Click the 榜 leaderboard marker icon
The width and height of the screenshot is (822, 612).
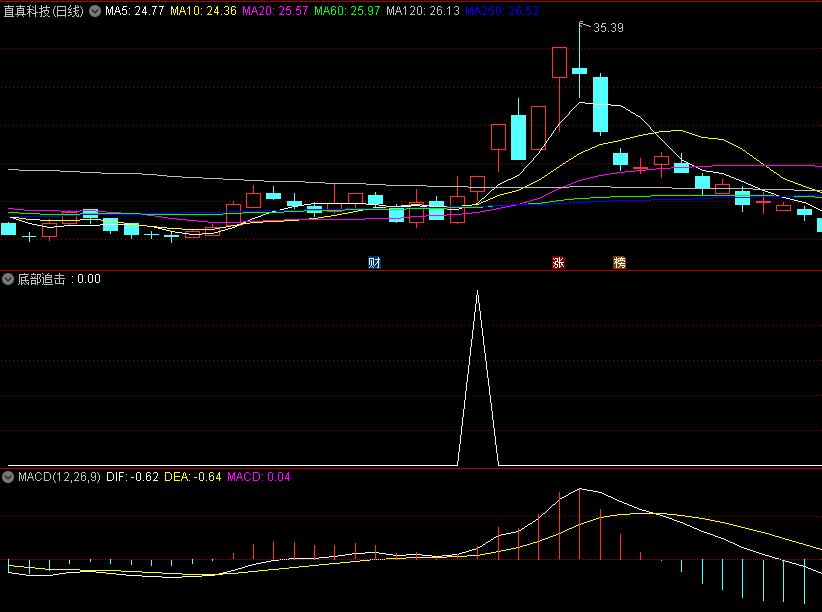(x=620, y=262)
